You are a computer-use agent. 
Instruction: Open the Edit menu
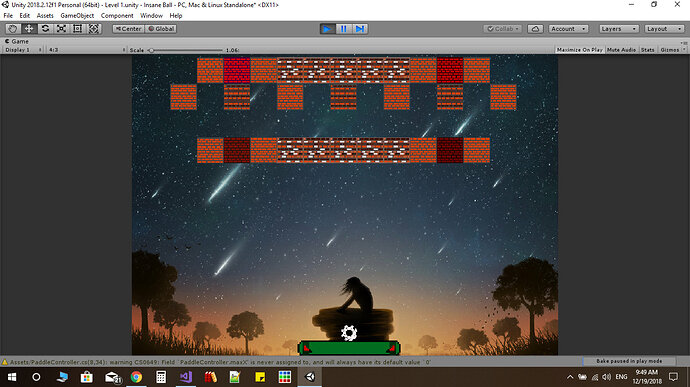click(25, 15)
